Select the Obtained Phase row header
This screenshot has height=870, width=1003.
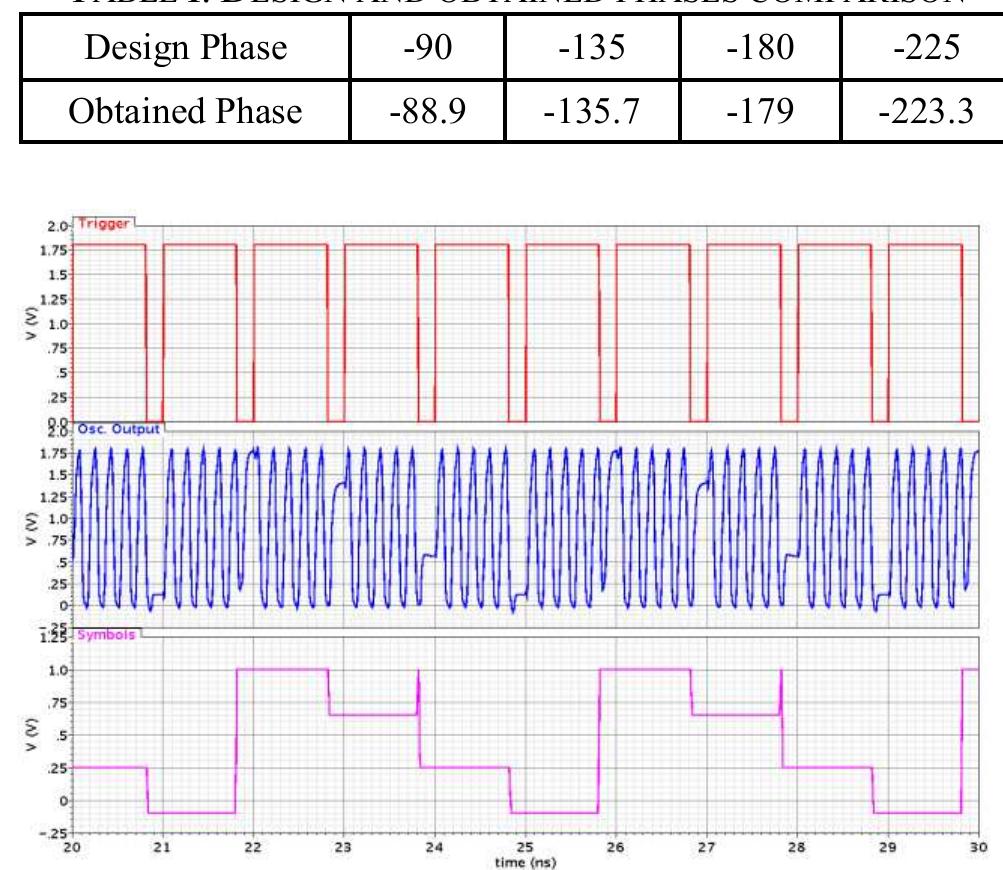184,111
